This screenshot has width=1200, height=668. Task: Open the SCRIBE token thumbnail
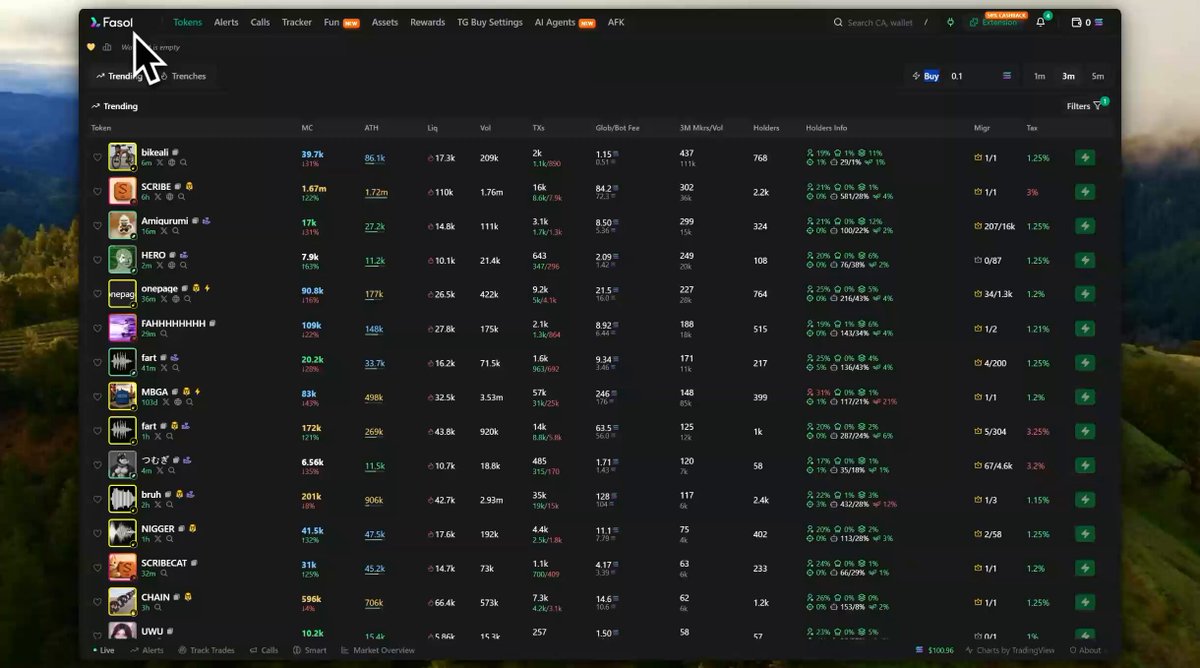coord(122,191)
